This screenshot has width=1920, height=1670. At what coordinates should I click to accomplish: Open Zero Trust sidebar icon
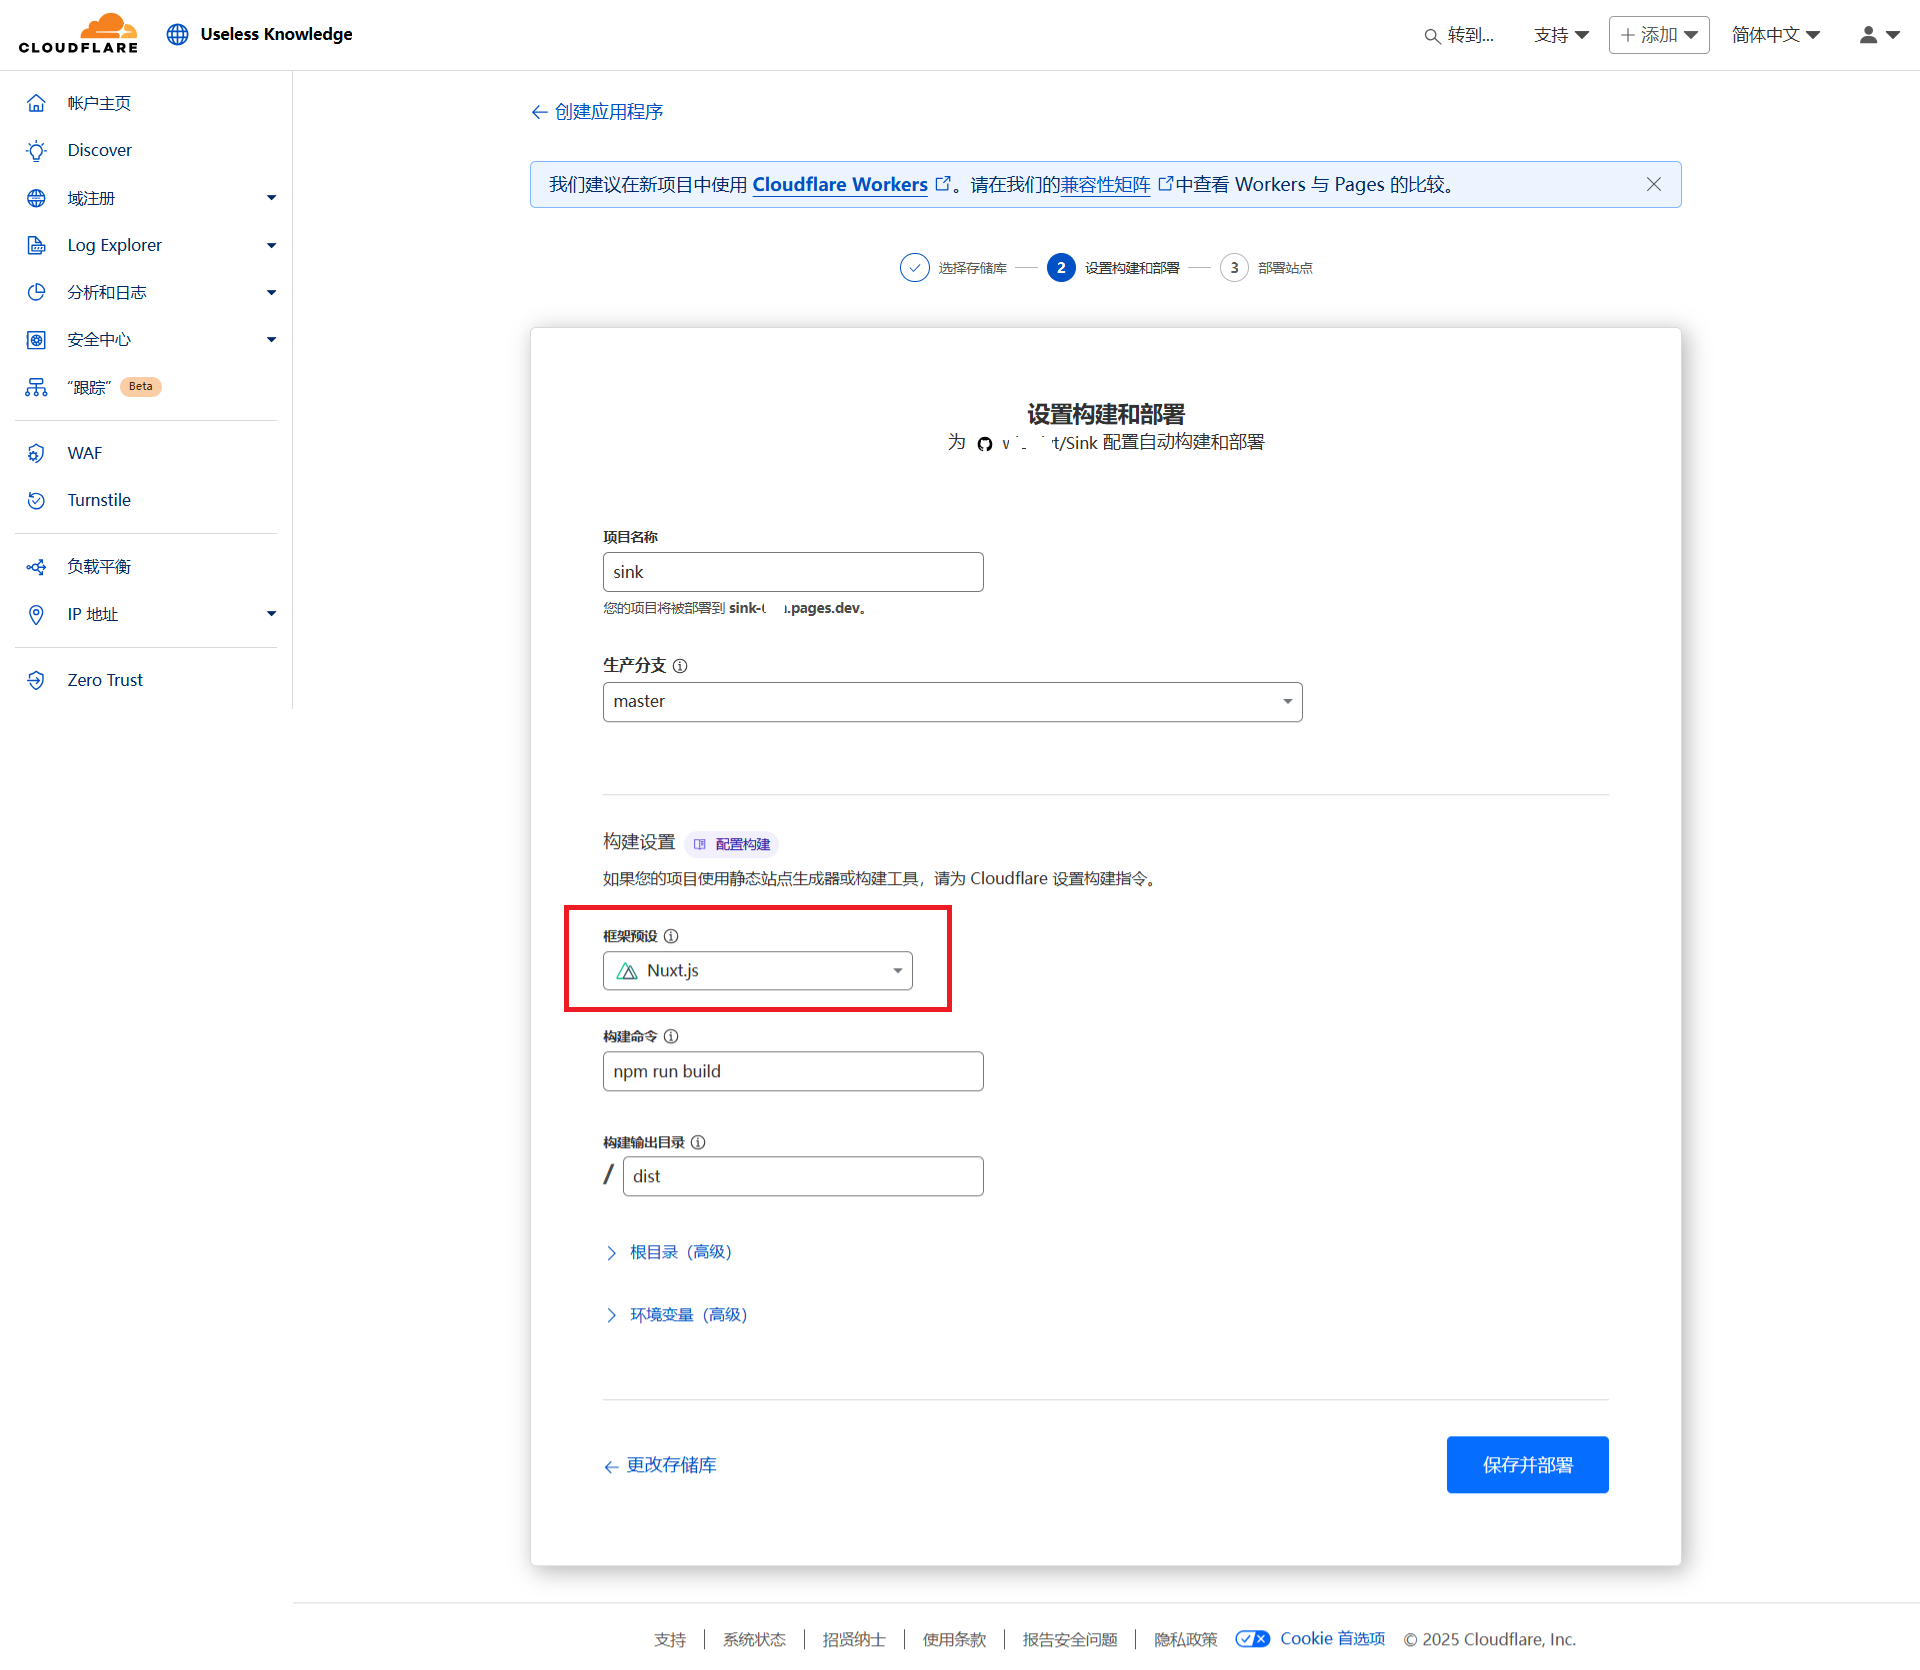pos(36,680)
